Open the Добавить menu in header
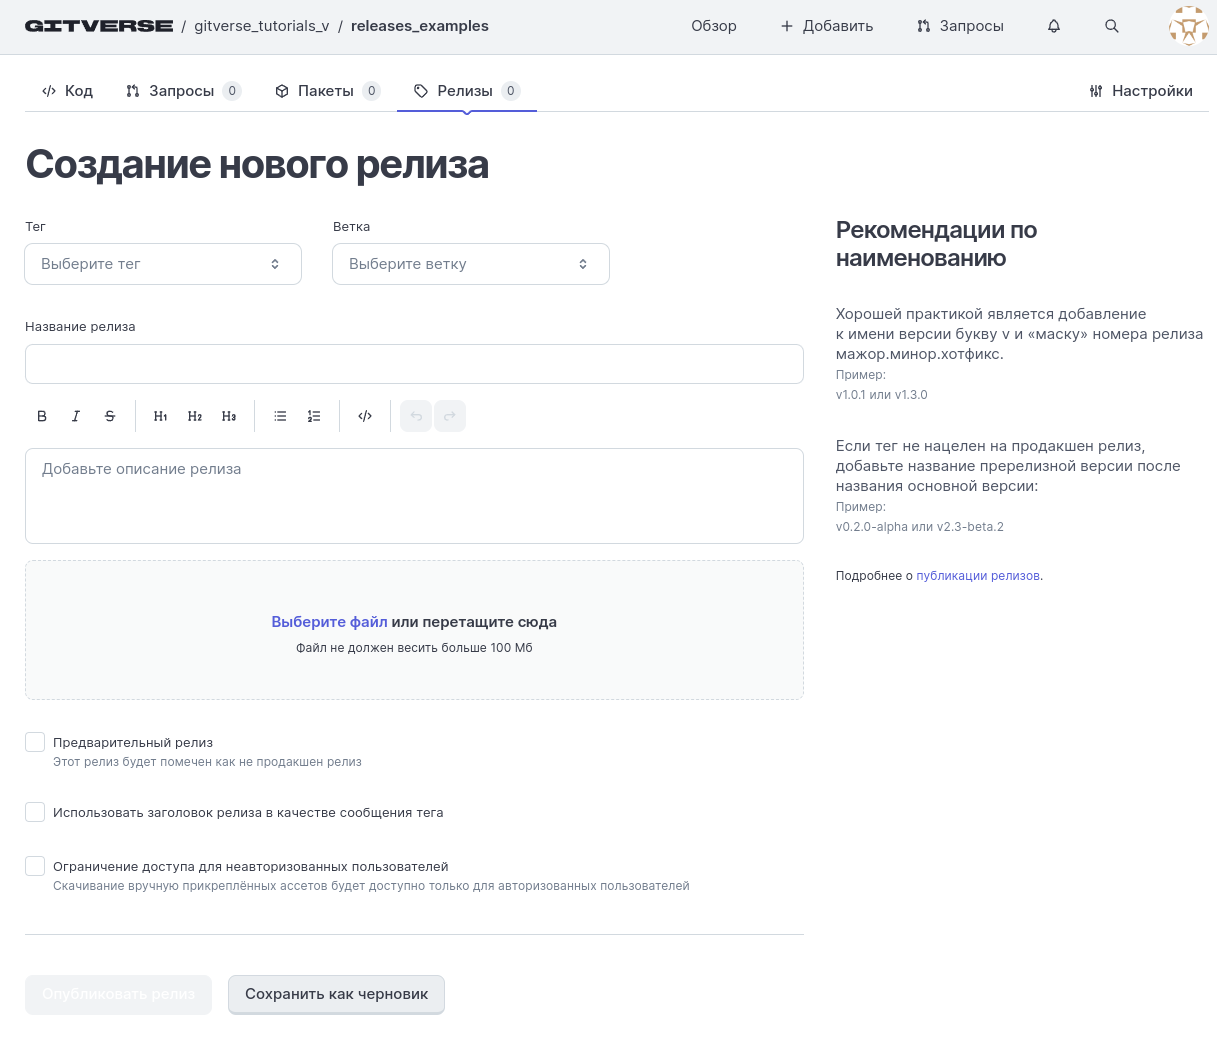 pos(827,26)
